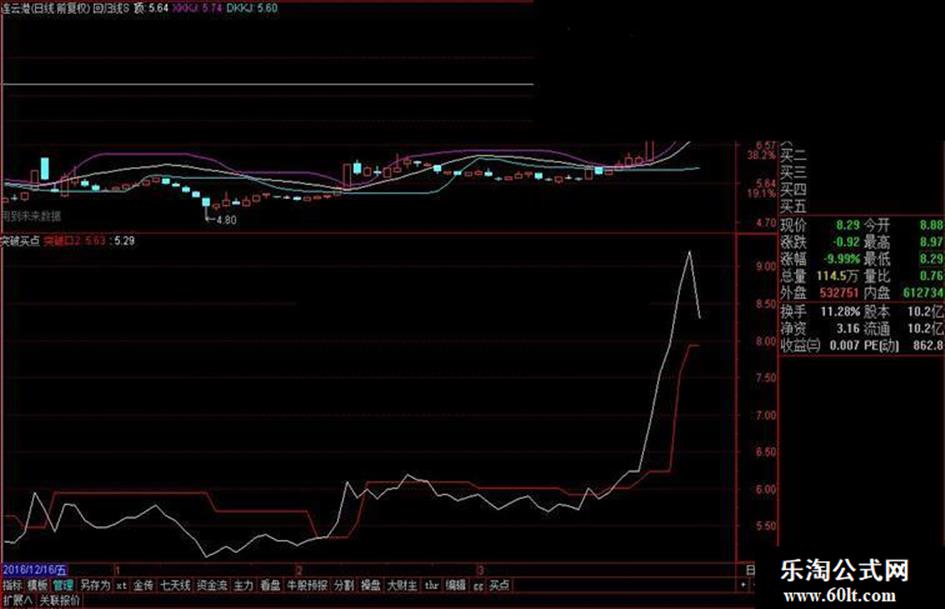Choose the 牛股预报 indicator tab
The image size is (945, 609).
[x=307, y=585]
